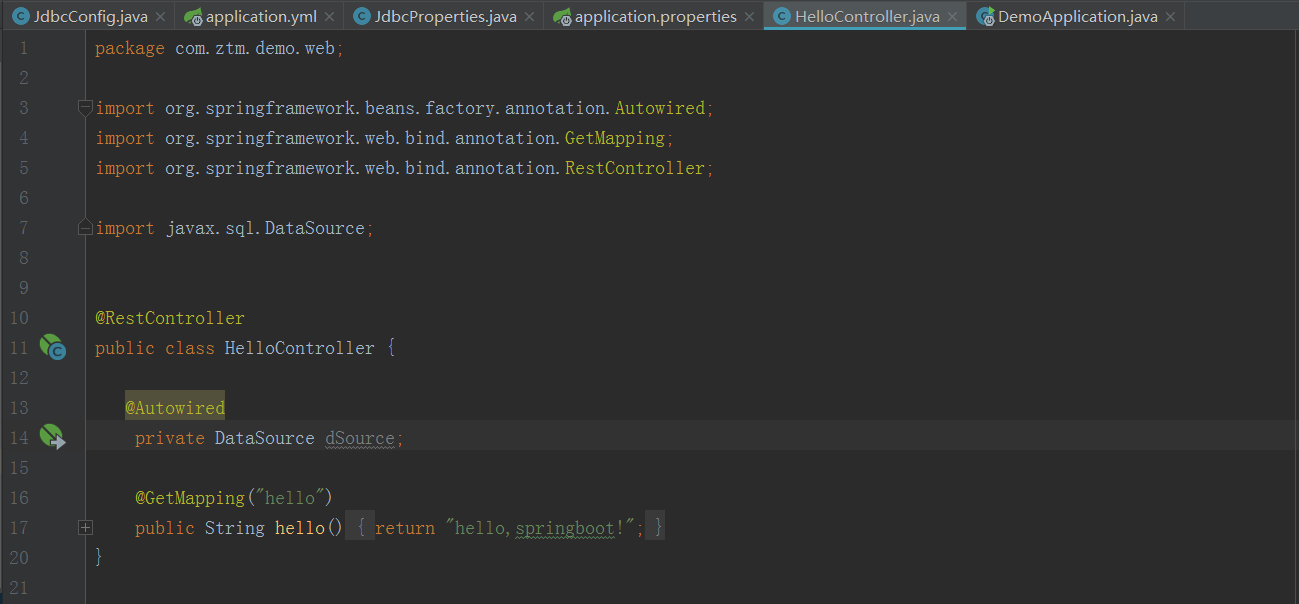Click the "hello" mapping string
The width and height of the screenshot is (1299, 604).
click(x=288, y=498)
